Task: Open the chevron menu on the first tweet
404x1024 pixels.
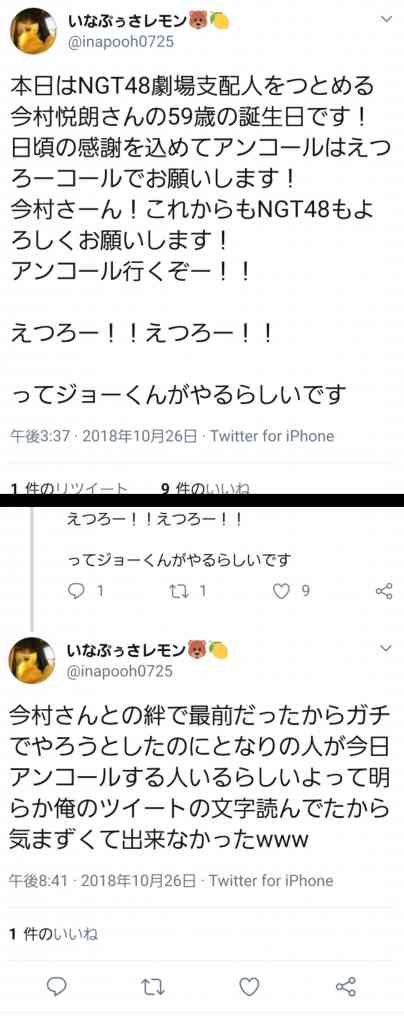Action: [x=386, y=20]
